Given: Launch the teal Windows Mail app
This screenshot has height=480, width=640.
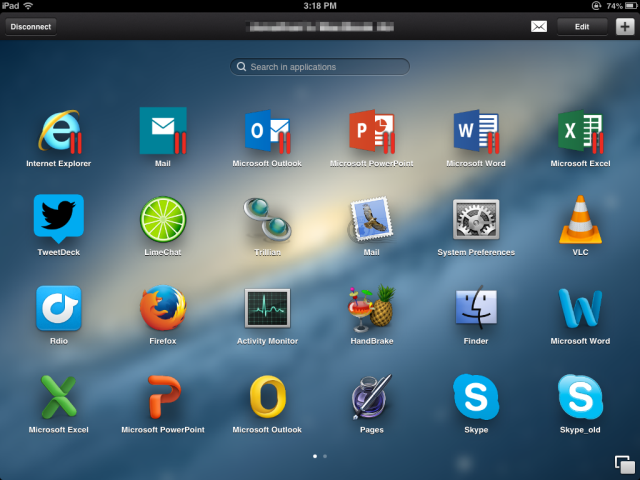Looking at the screenshot, I should 163,131.
